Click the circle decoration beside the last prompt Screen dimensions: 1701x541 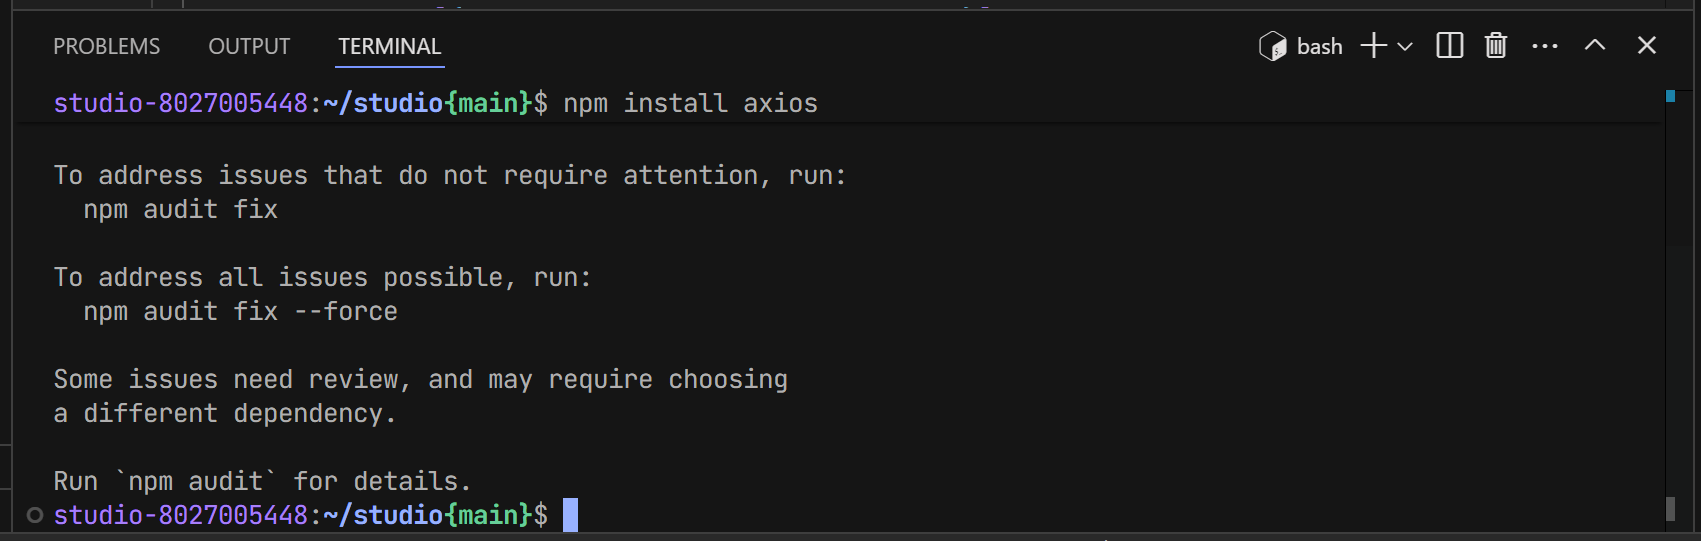point(35,515)
